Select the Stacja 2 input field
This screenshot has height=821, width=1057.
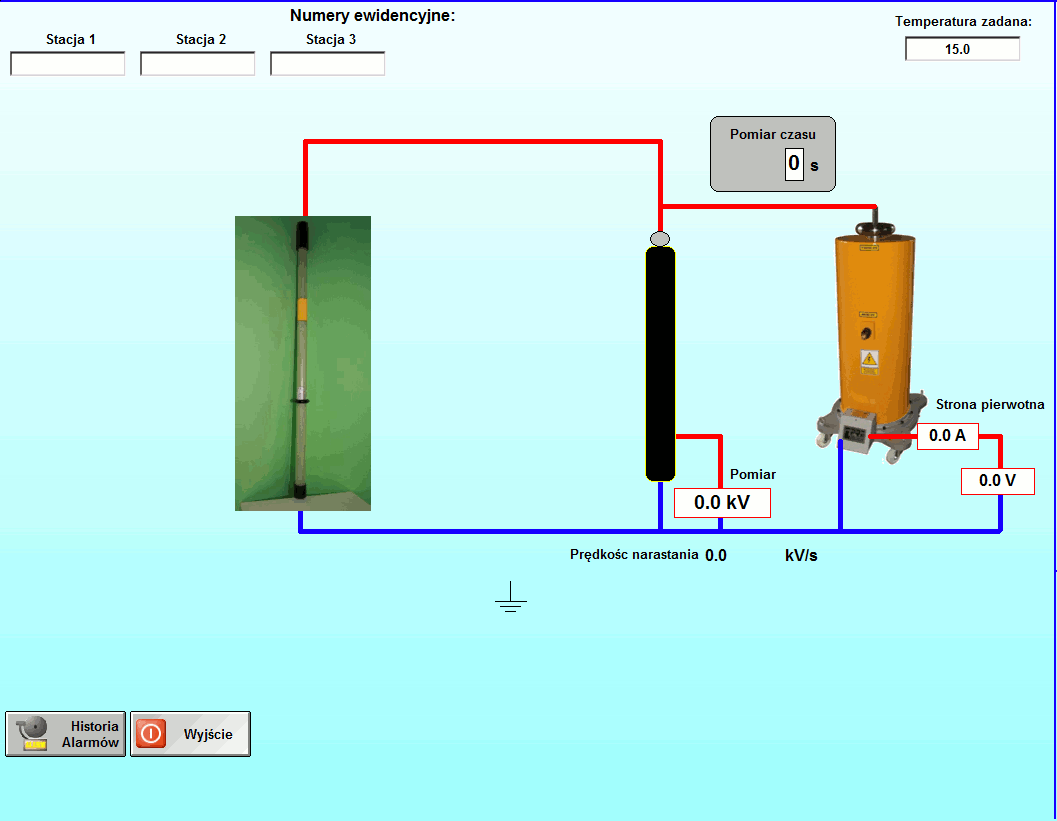click(x=198, y=64)
